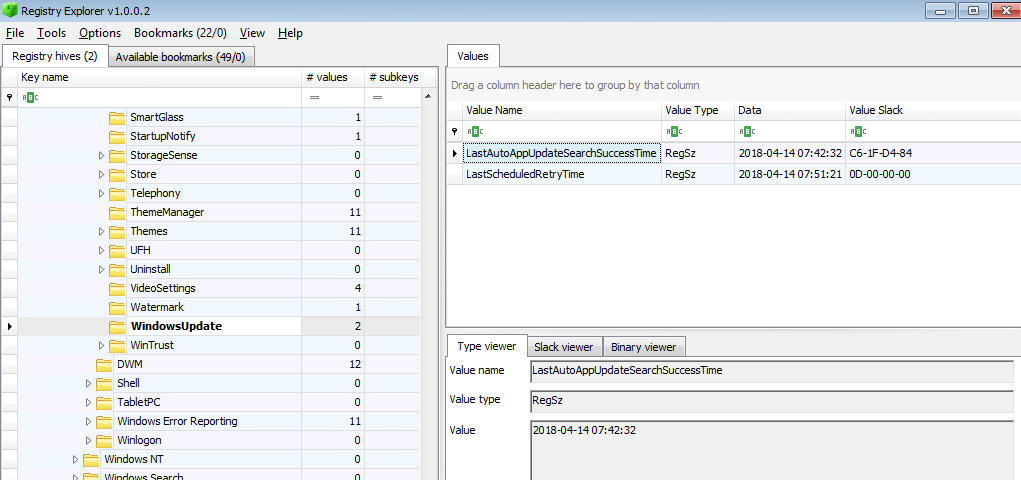Expand the StorageSense key
1021x480 pixels.
click(101, 156)
